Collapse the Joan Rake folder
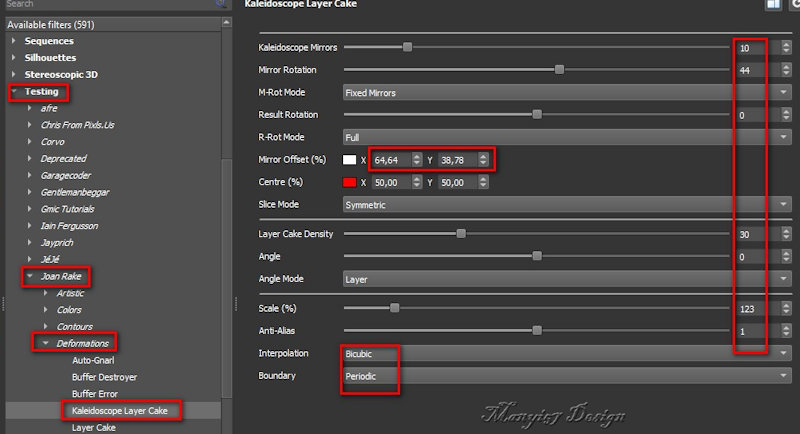This screenshot has width=800, height=434. [x=30, y=276]
